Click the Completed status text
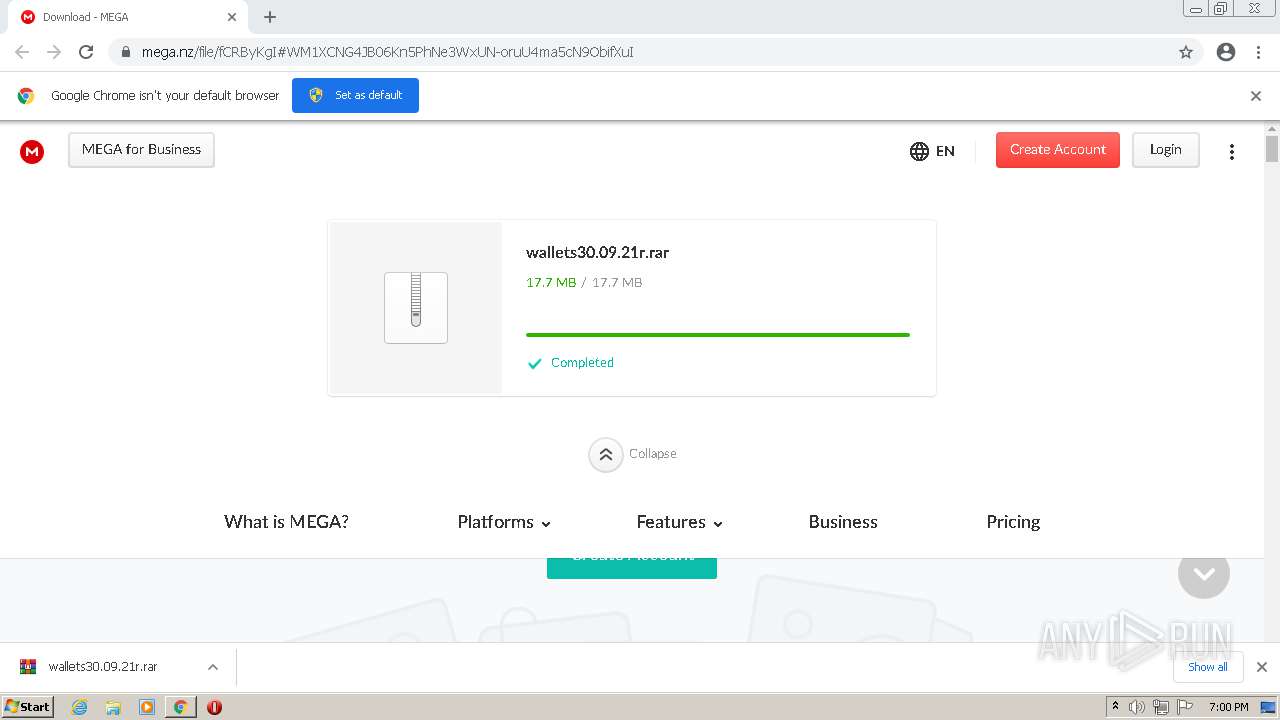This screenshot has width=1280, height=720. tap(582, 363)
